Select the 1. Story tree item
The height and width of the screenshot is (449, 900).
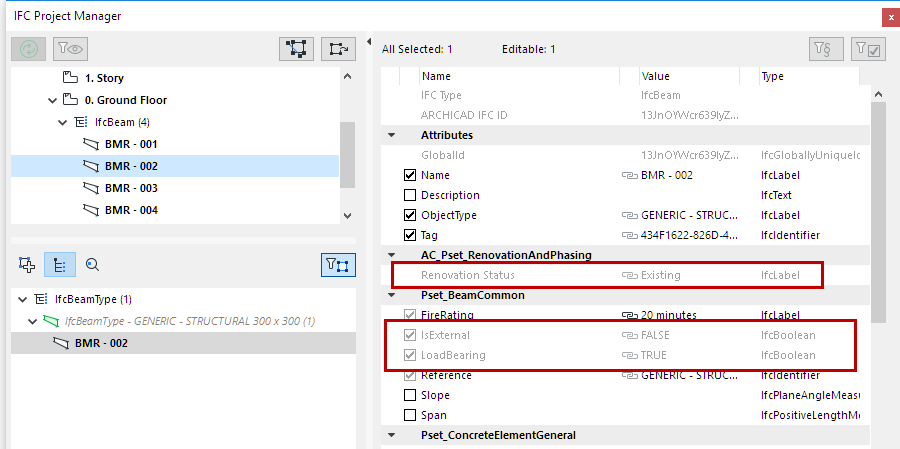[104, 78]
